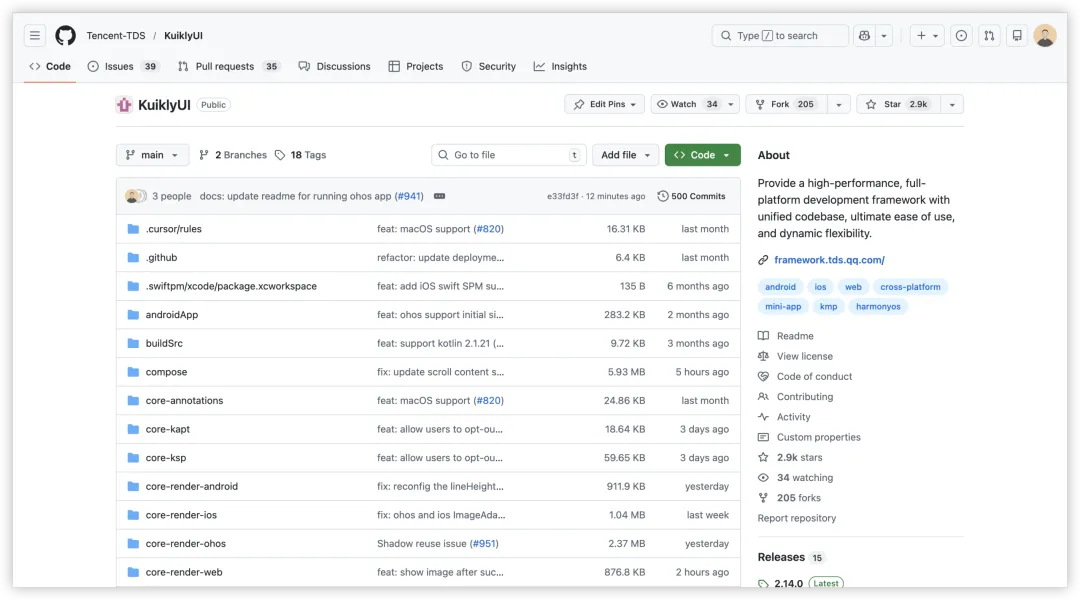Click the Go to file field
The height and width of the screenshot is (600, 1080).
coord(509,155)
